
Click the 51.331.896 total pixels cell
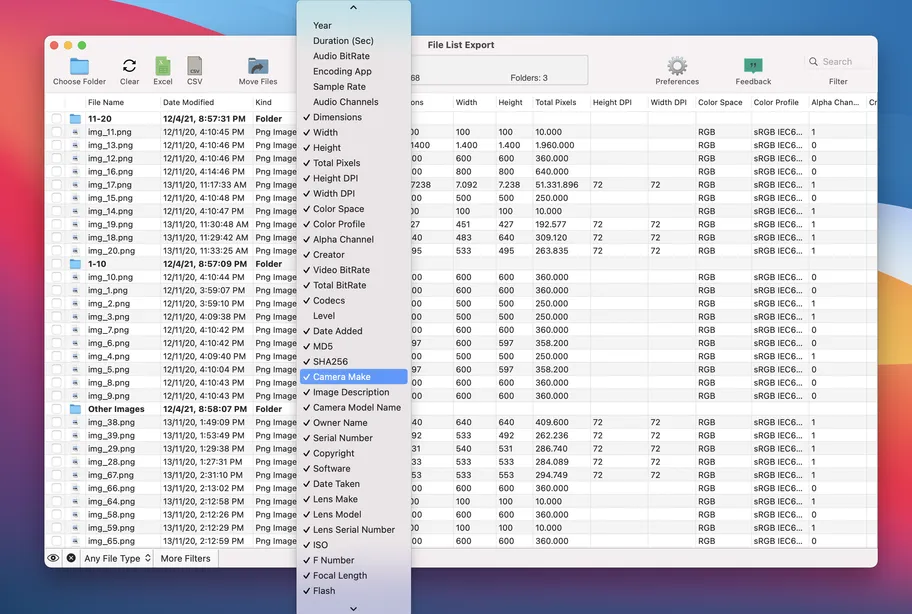557,185
